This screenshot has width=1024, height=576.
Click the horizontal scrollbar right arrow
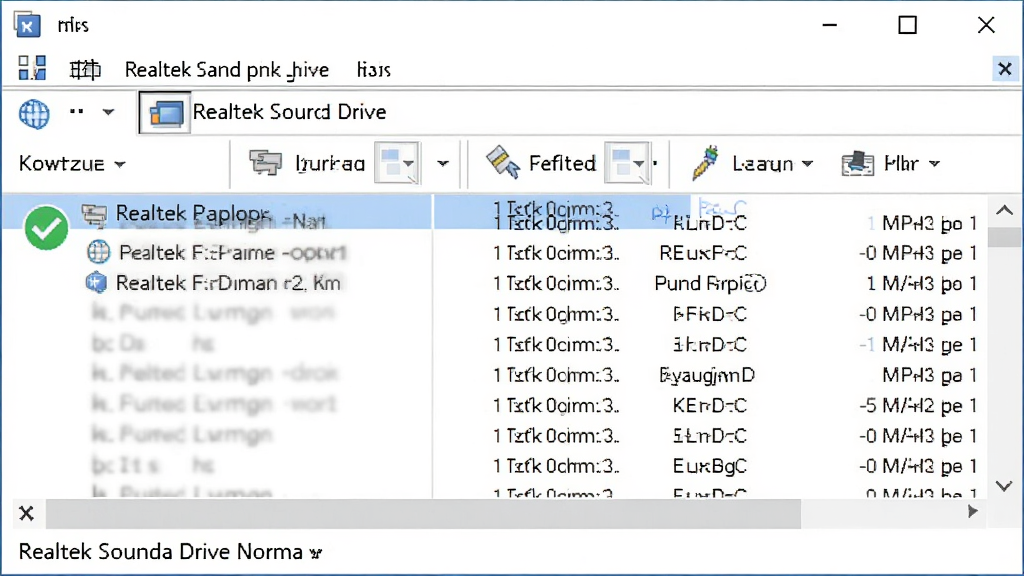972,512
